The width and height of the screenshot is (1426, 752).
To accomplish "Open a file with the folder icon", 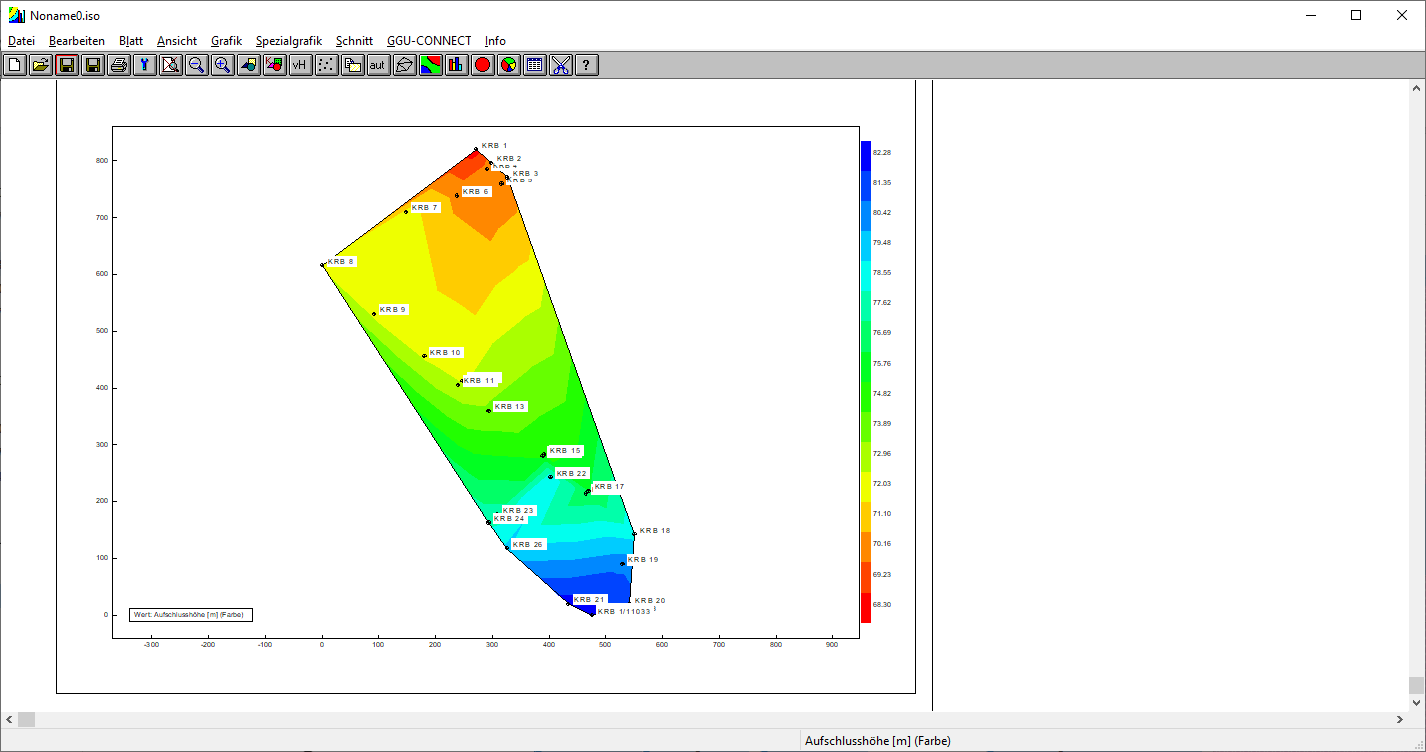I will (x=41, y=65).
